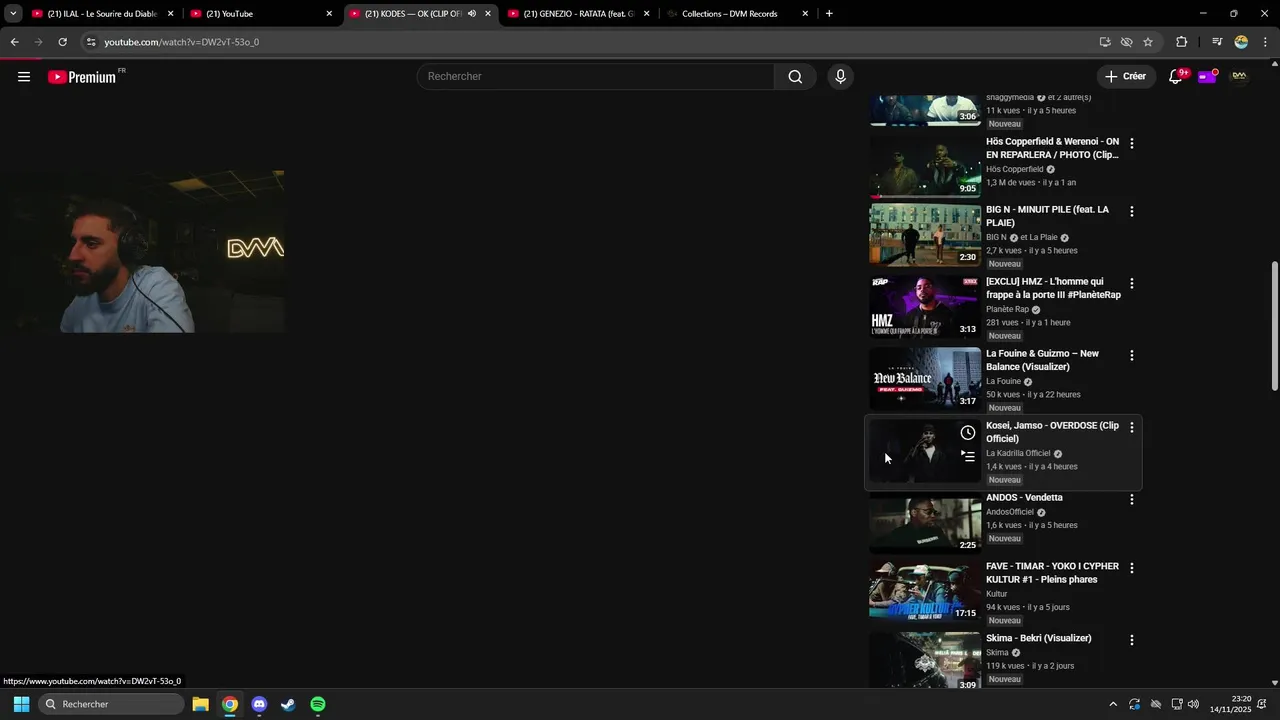Add OVERDOSE to Watch Later clock icon
Image resolution: width=1280 pixels, height=720 pixels.
click(967, 433)
